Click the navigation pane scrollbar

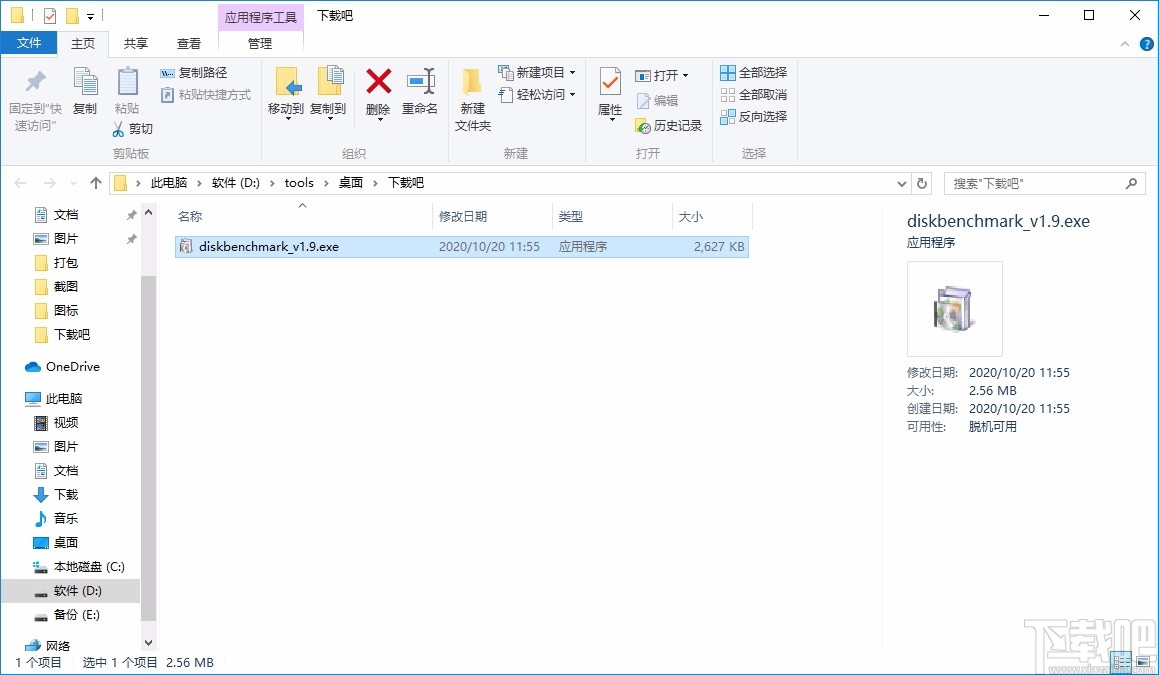[x=148, y=420]
